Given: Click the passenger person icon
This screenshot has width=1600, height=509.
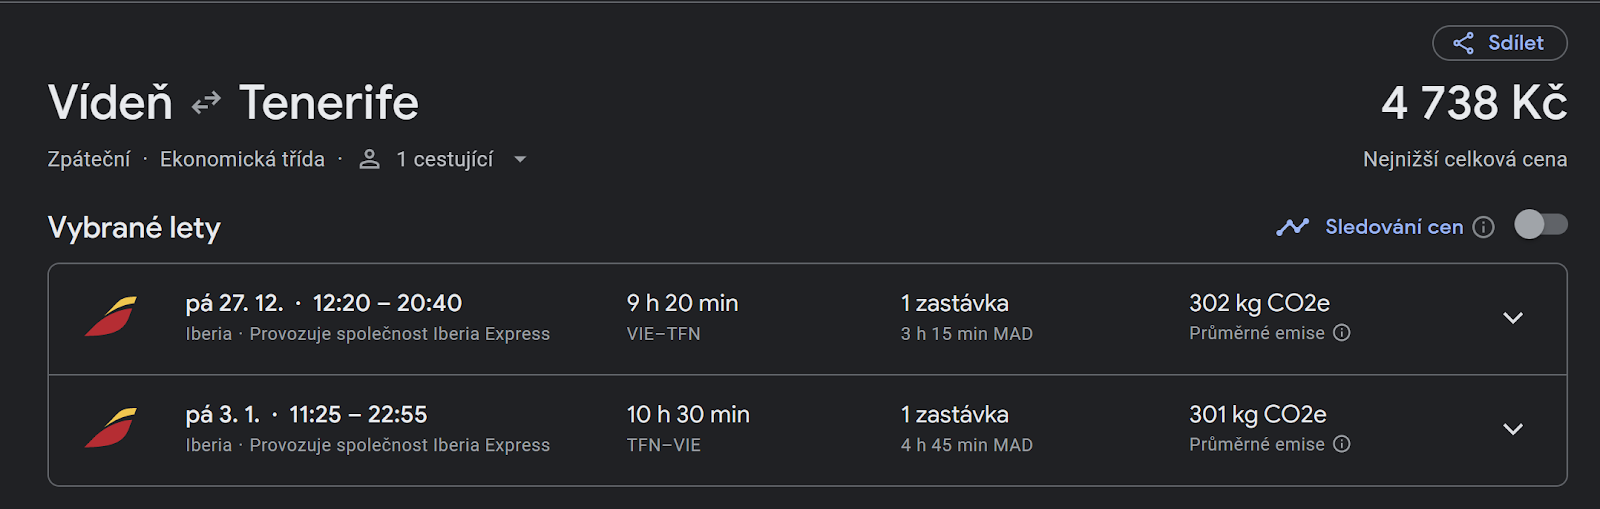Looking at the screenshot, I should [369, 160].
